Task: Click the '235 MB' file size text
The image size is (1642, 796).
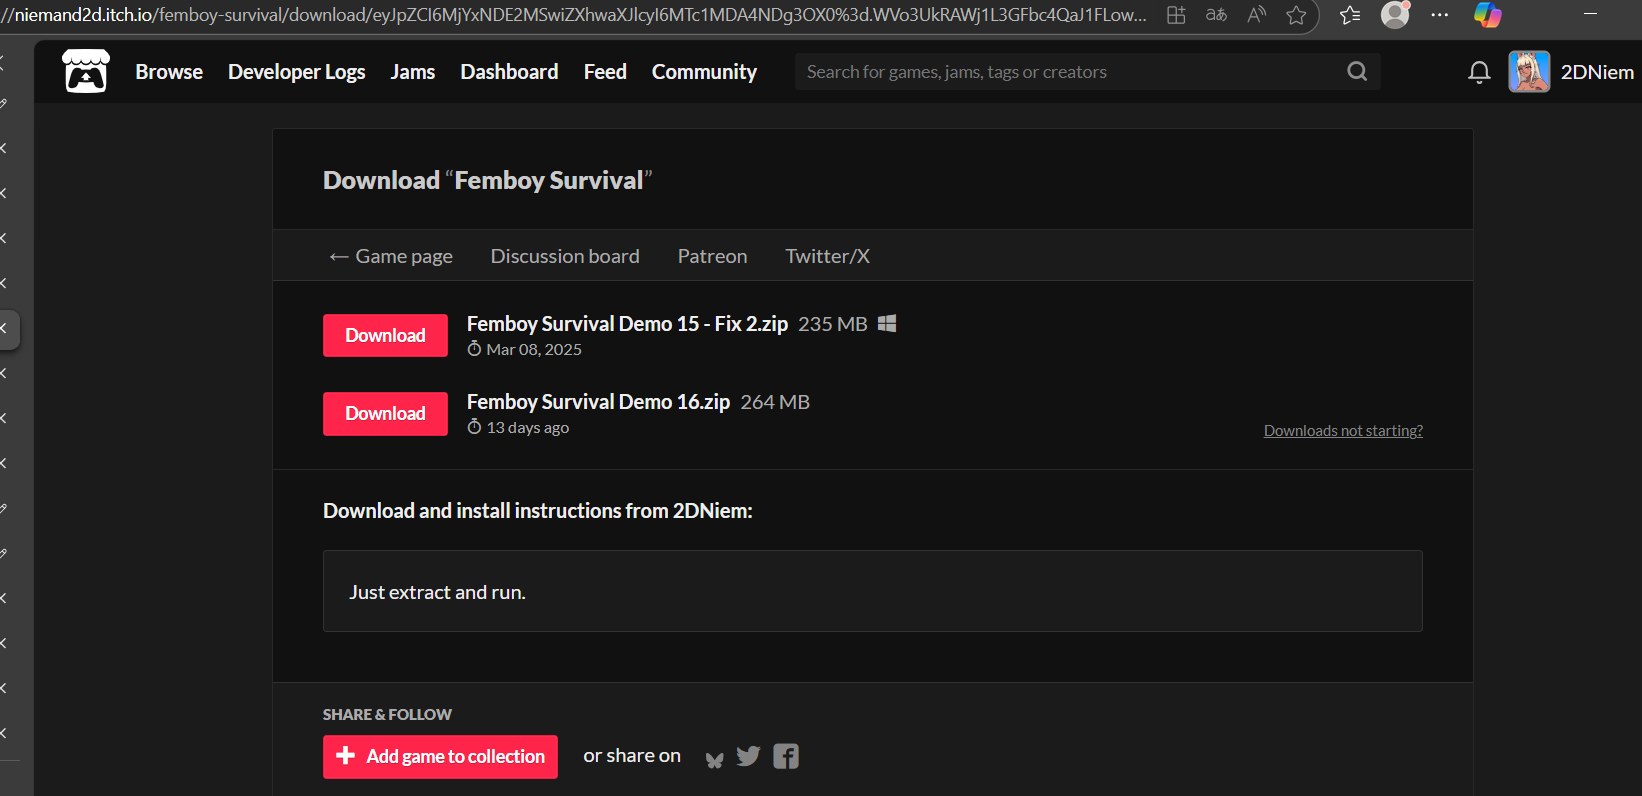Action: pos(833,324)
